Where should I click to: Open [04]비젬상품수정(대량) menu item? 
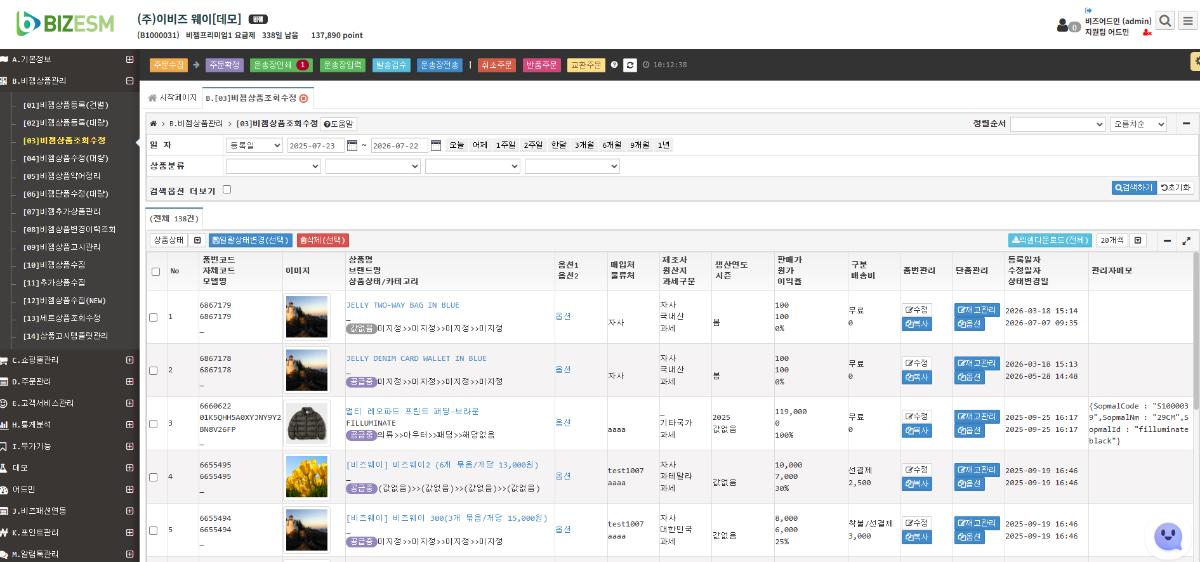pyautogui.click(x=66, y=158)
